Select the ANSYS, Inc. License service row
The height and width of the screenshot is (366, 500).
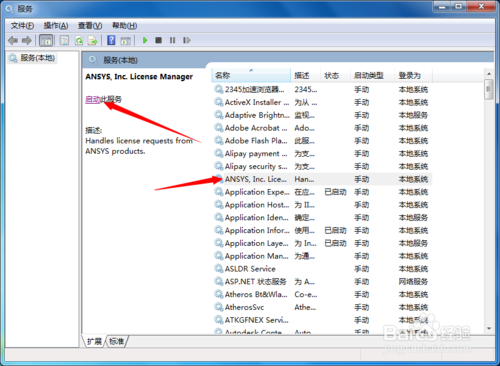[x=322, y=179]
